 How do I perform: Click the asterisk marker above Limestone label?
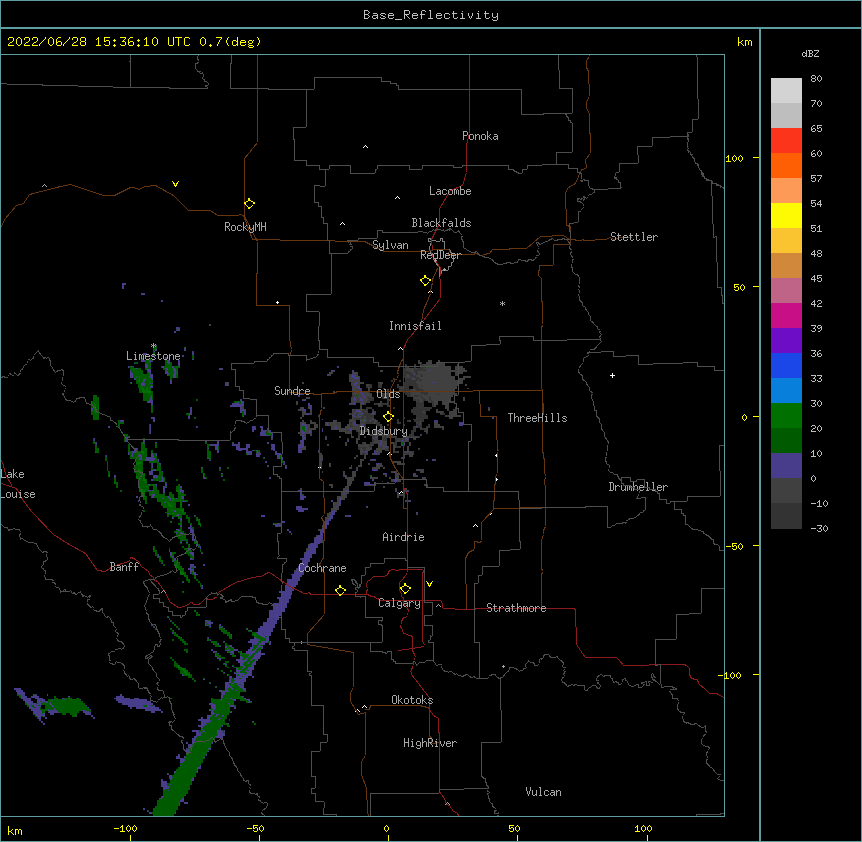154,346
